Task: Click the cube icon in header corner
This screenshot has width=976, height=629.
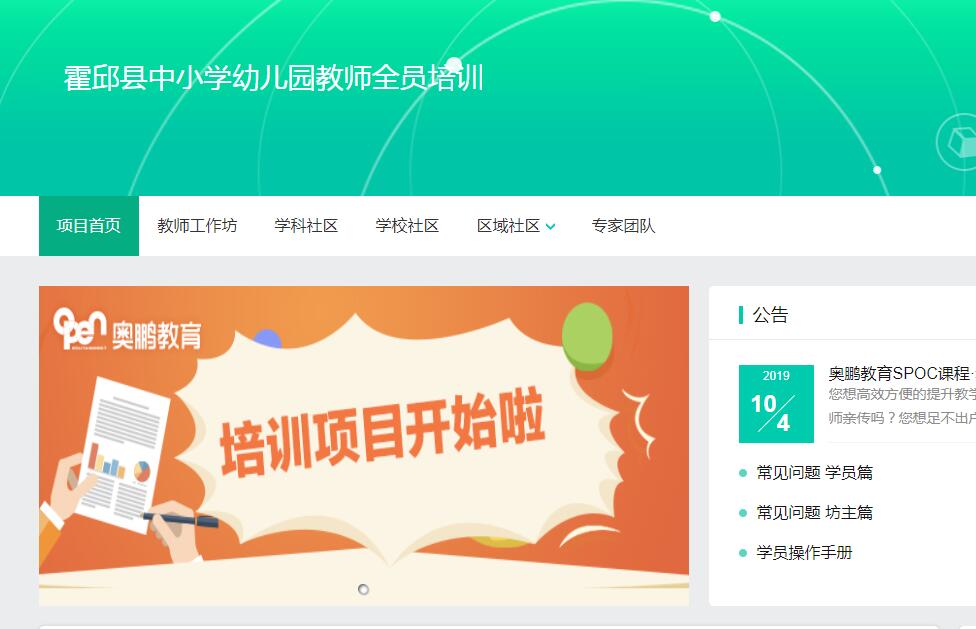Action: pyautogui.click(x=959, y=142)
